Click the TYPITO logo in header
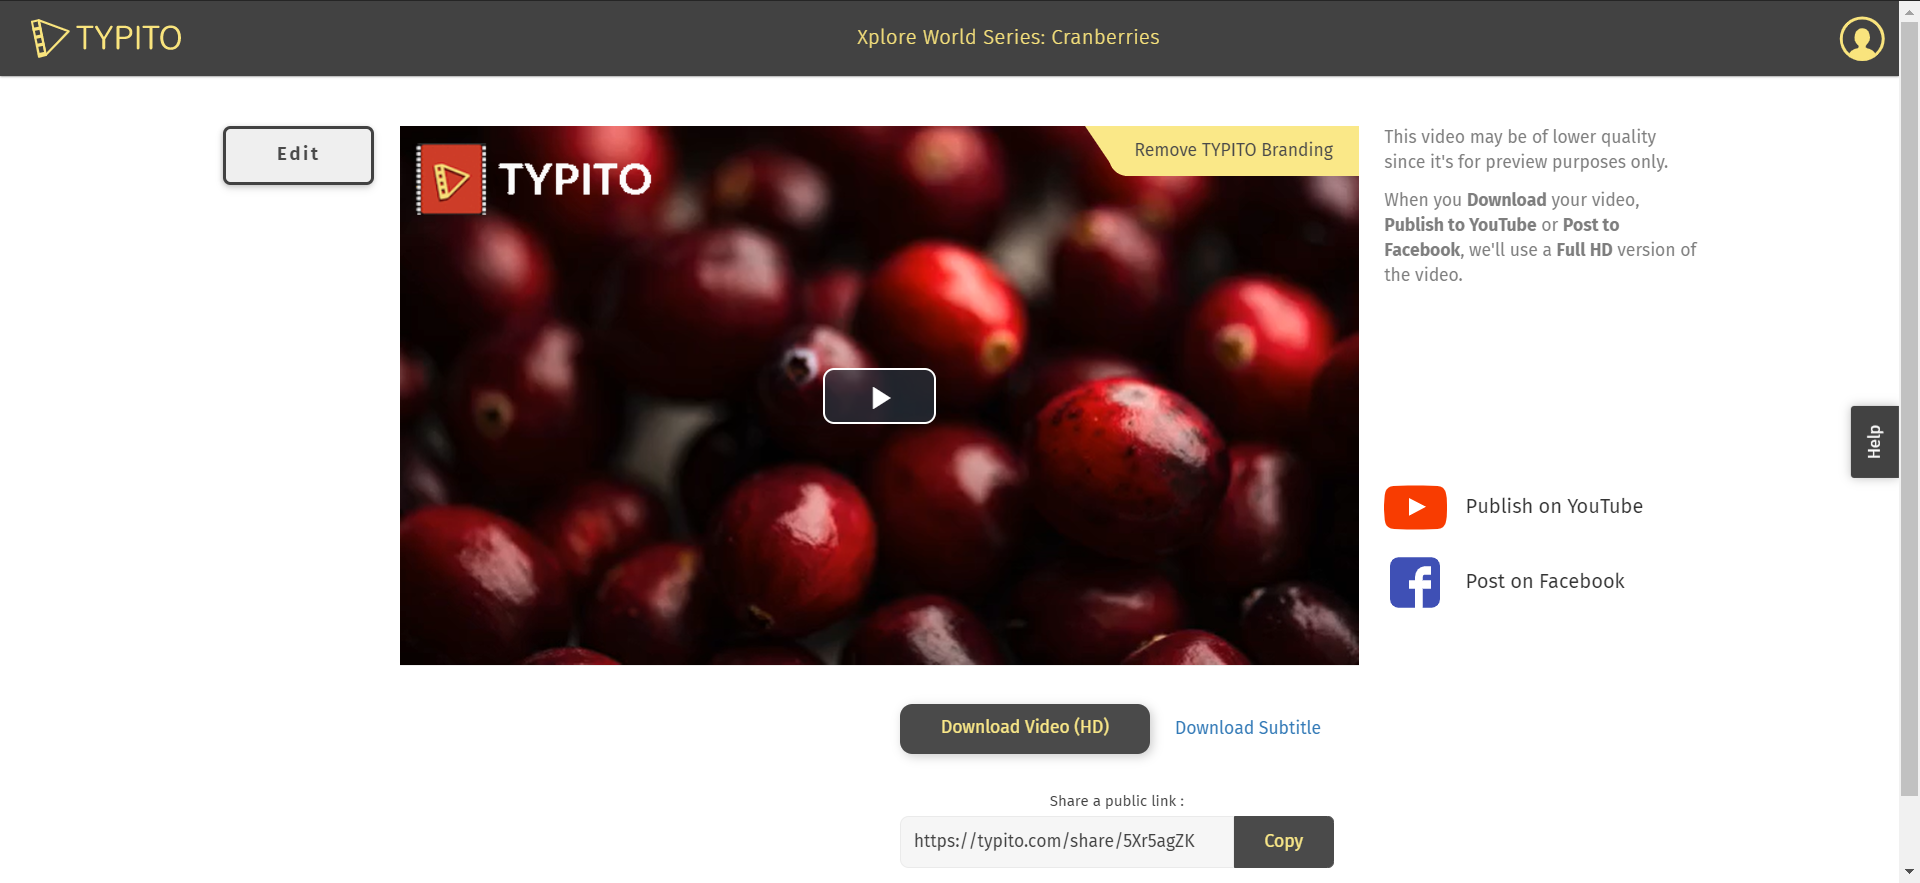The width and height of the screenshot is (1920, 883). [106, 38]
